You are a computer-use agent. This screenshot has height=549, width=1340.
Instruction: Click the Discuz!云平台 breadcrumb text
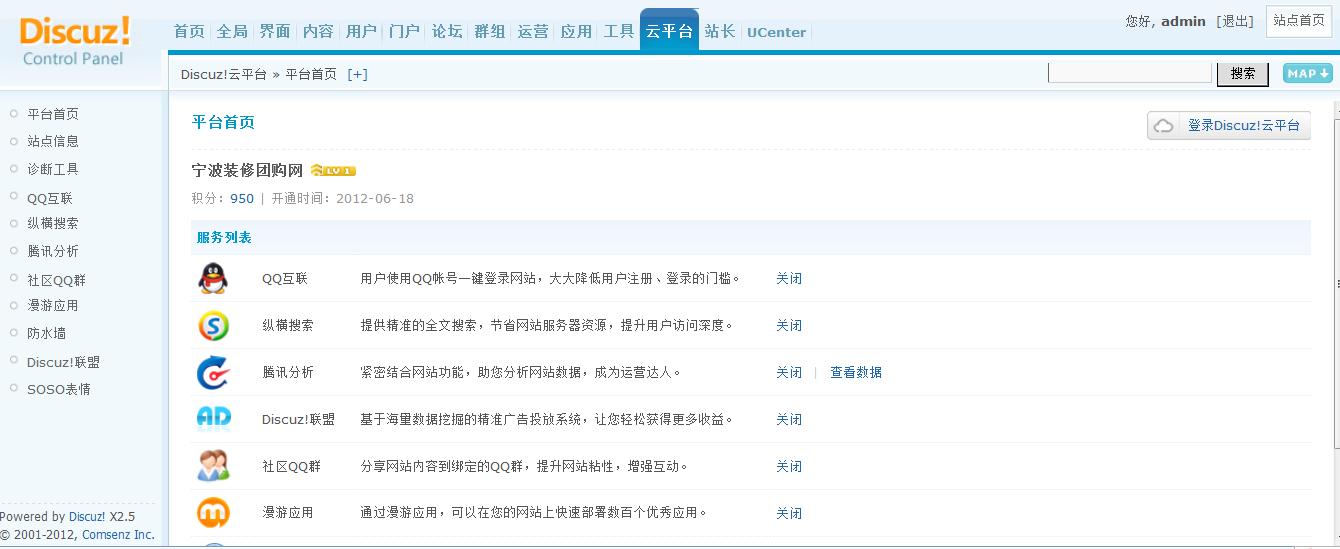224,74
